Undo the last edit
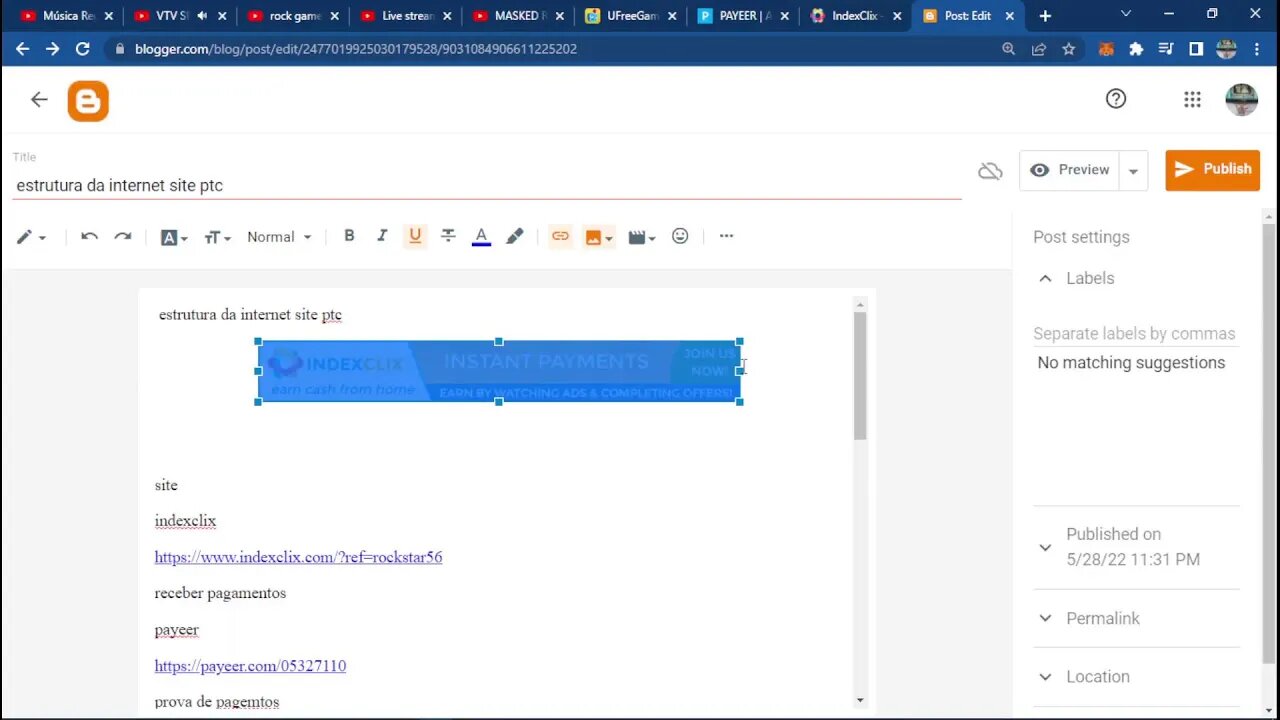Screen dimensions: 1280x720 pos(89,236)
